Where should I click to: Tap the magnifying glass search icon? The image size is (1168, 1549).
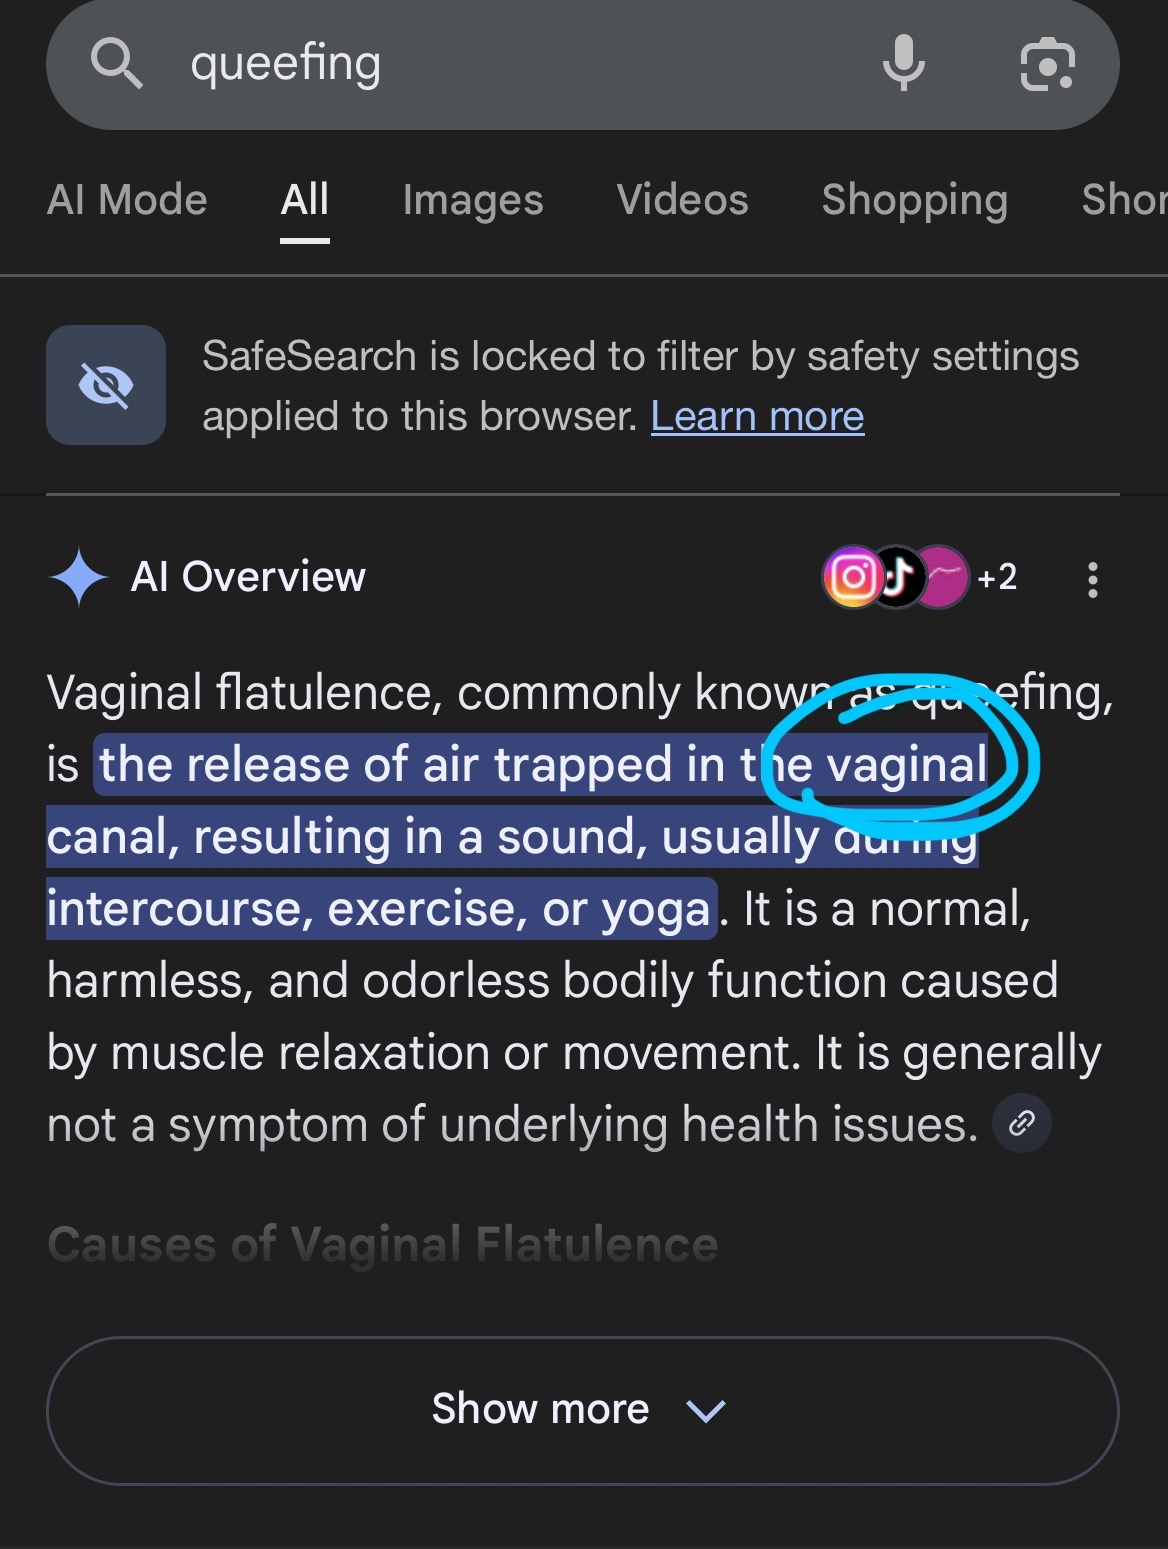tap(117, 65)
